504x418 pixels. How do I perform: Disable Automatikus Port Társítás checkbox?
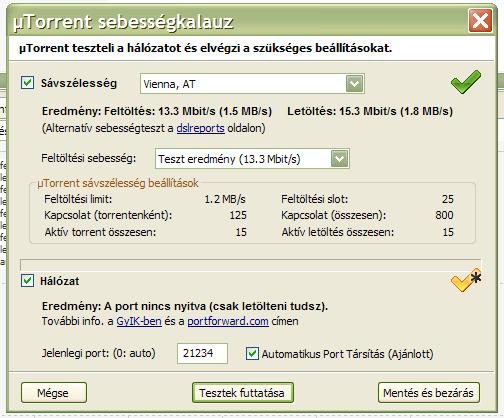(252, 354)
